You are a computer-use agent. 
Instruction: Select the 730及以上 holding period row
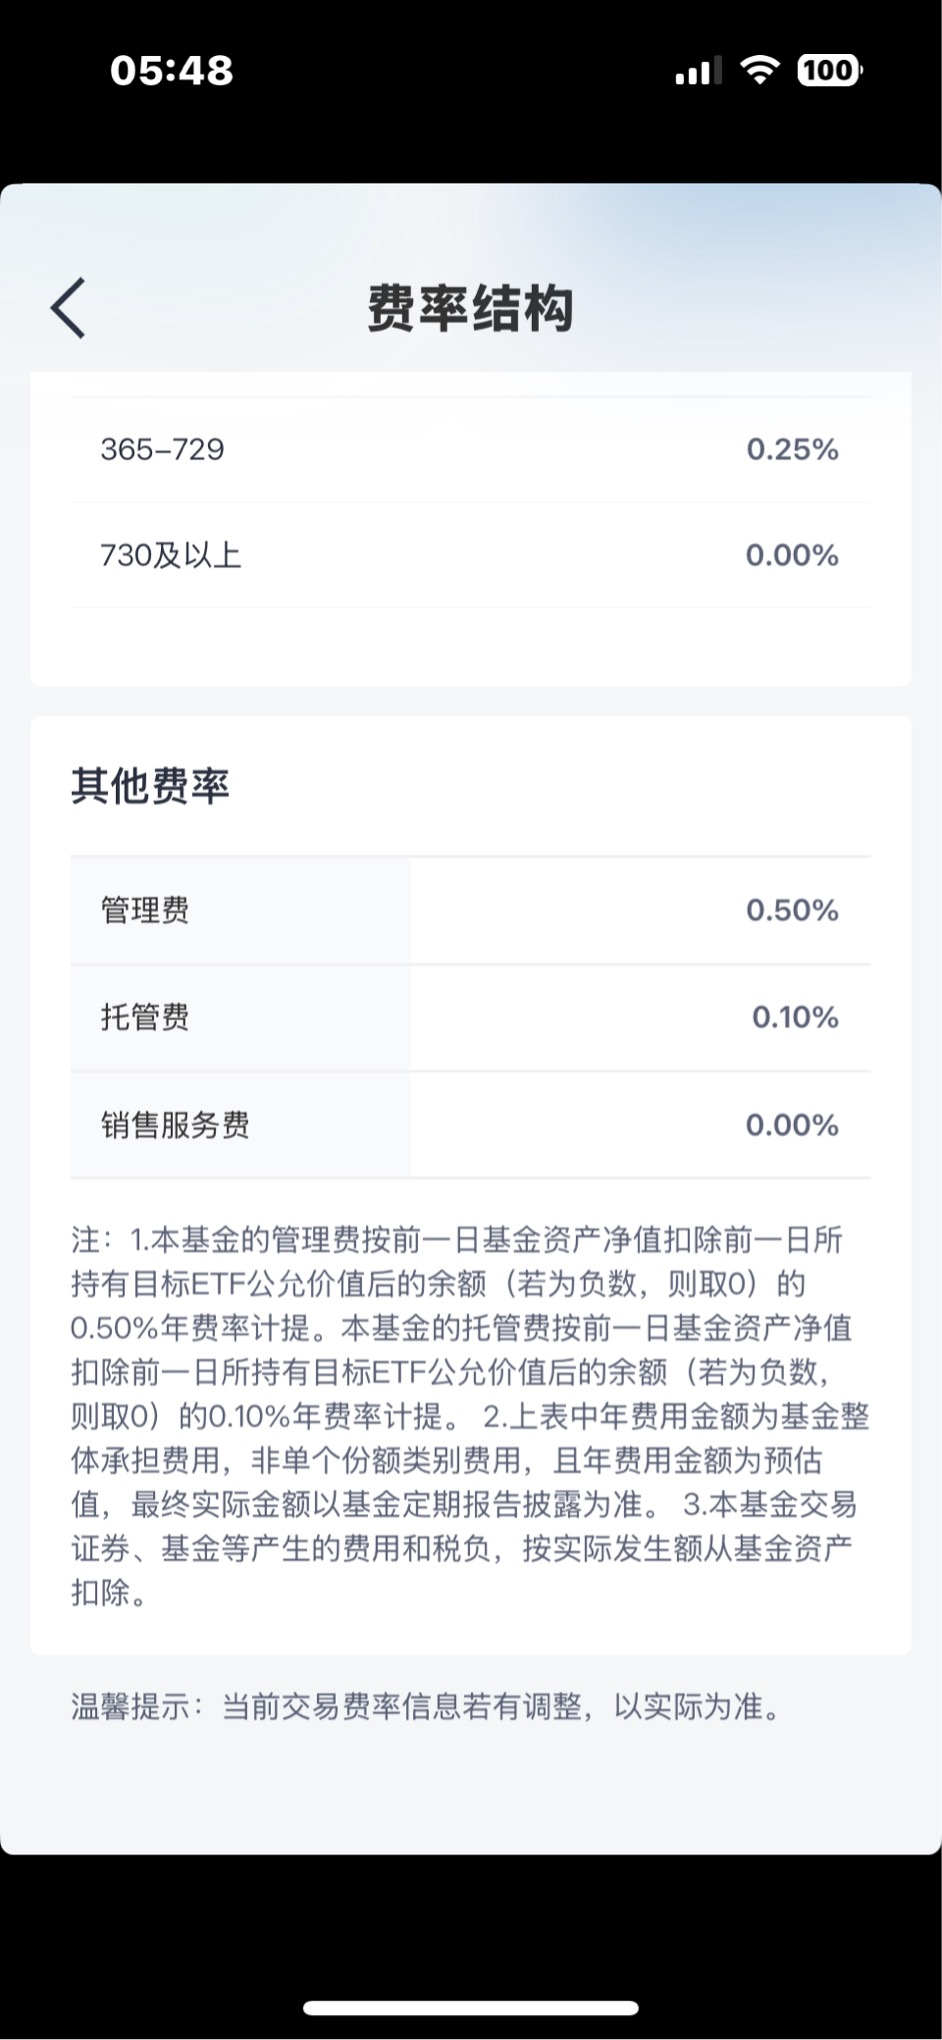pyautogui.click(x=471, y=555)
